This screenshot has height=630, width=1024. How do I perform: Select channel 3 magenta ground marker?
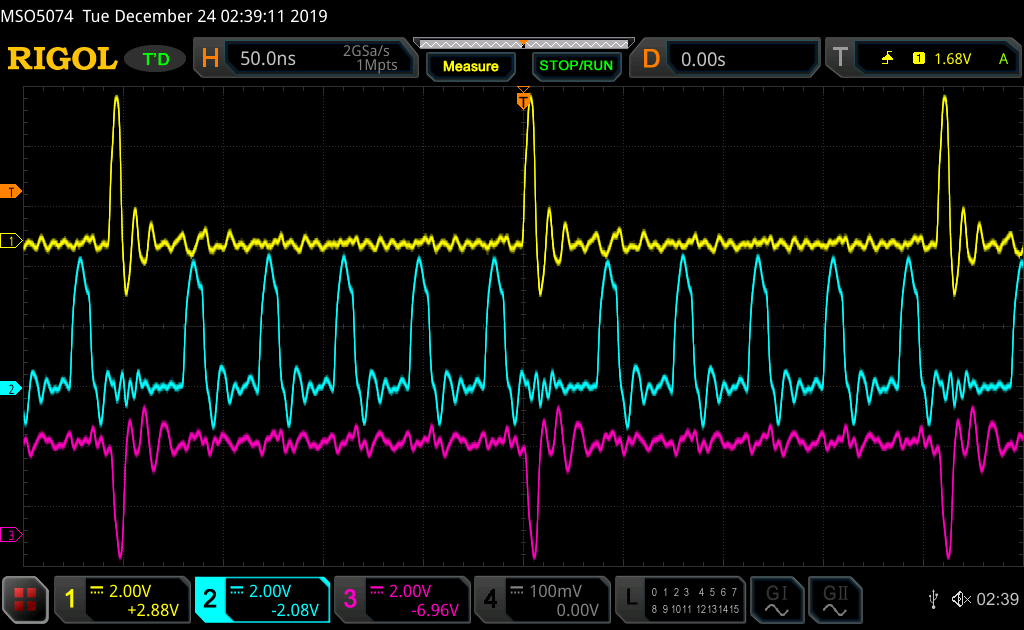click(x=11, y=535)
